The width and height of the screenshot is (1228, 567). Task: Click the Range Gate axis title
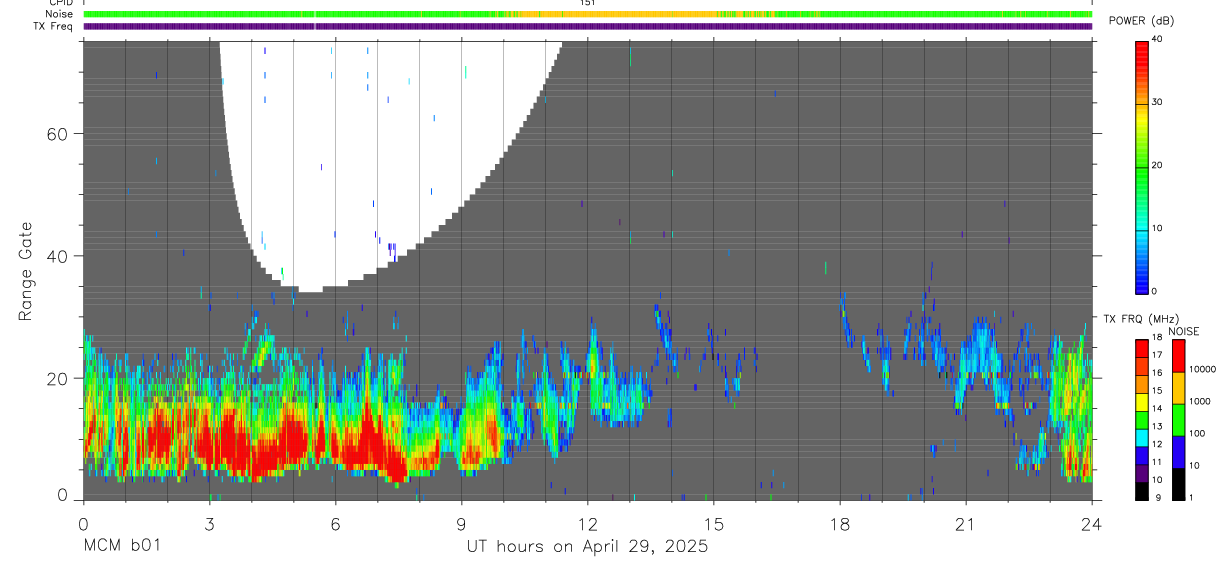pos(26,271)
